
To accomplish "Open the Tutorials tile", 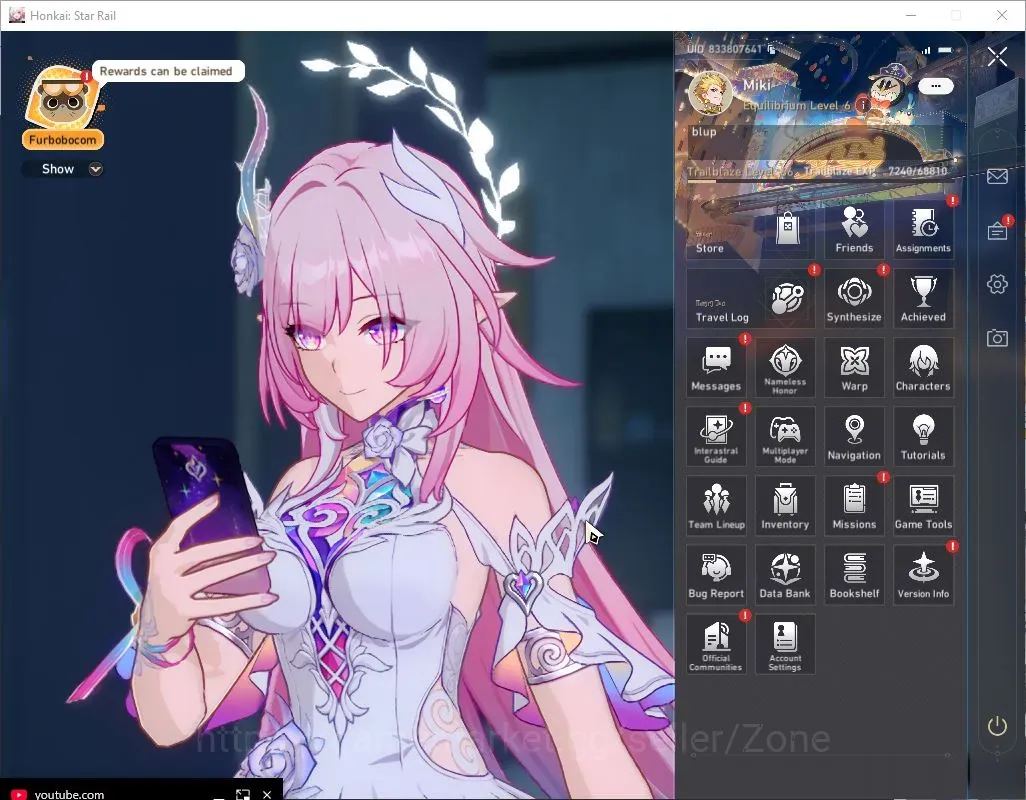I will click(923, 436).
